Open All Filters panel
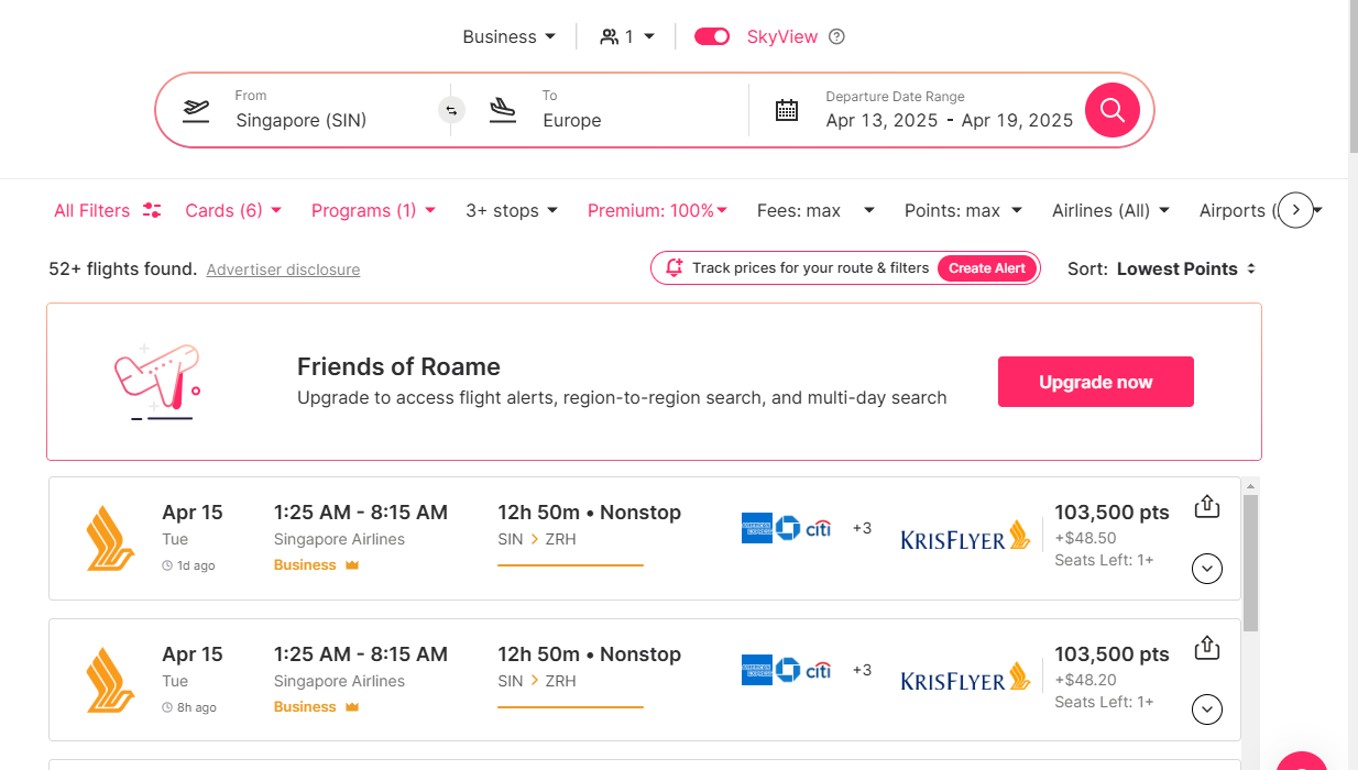Image resolution: width=1358 pixels, height=770 pixels. [x=107, y=211]
